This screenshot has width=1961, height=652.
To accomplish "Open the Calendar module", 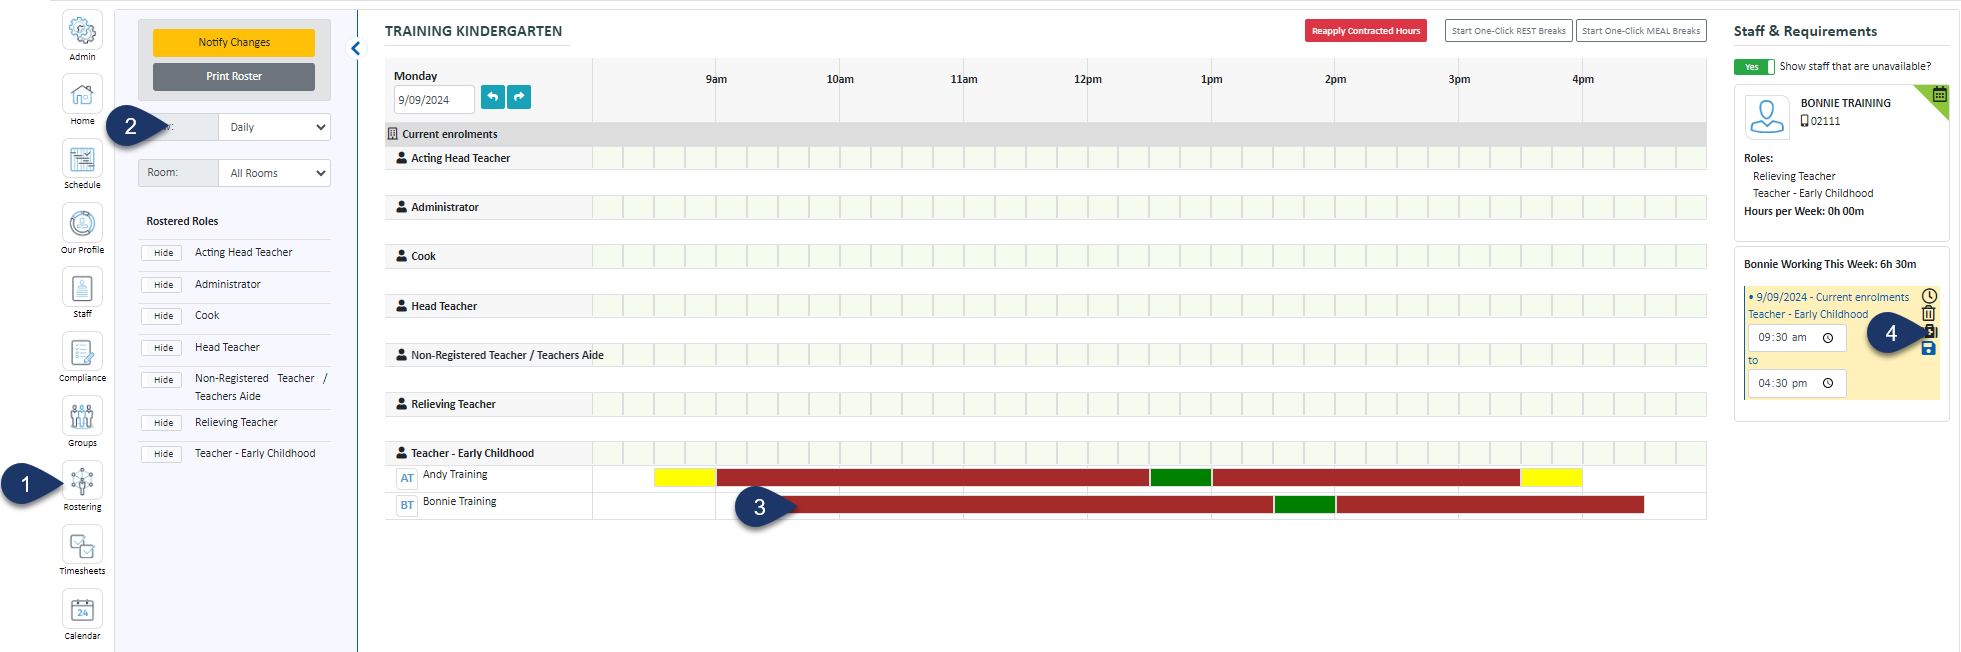I will (x=82, y=609).
